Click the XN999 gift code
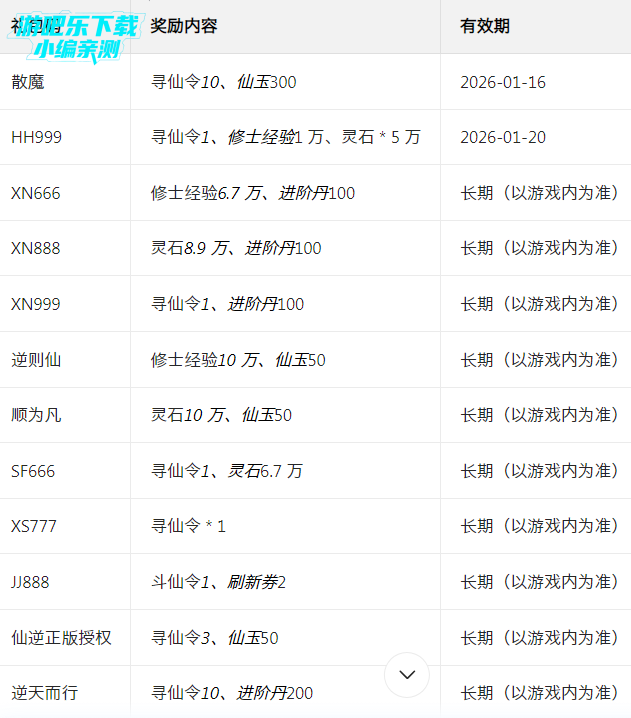 tap(36, 304)
